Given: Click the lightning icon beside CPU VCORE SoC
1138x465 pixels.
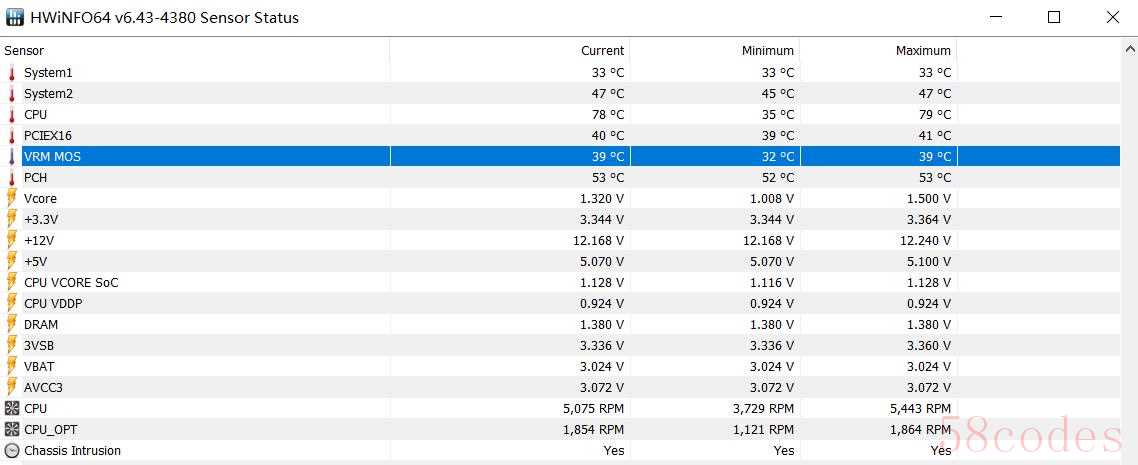Looking at the screenshot, I should coord(12,282).
